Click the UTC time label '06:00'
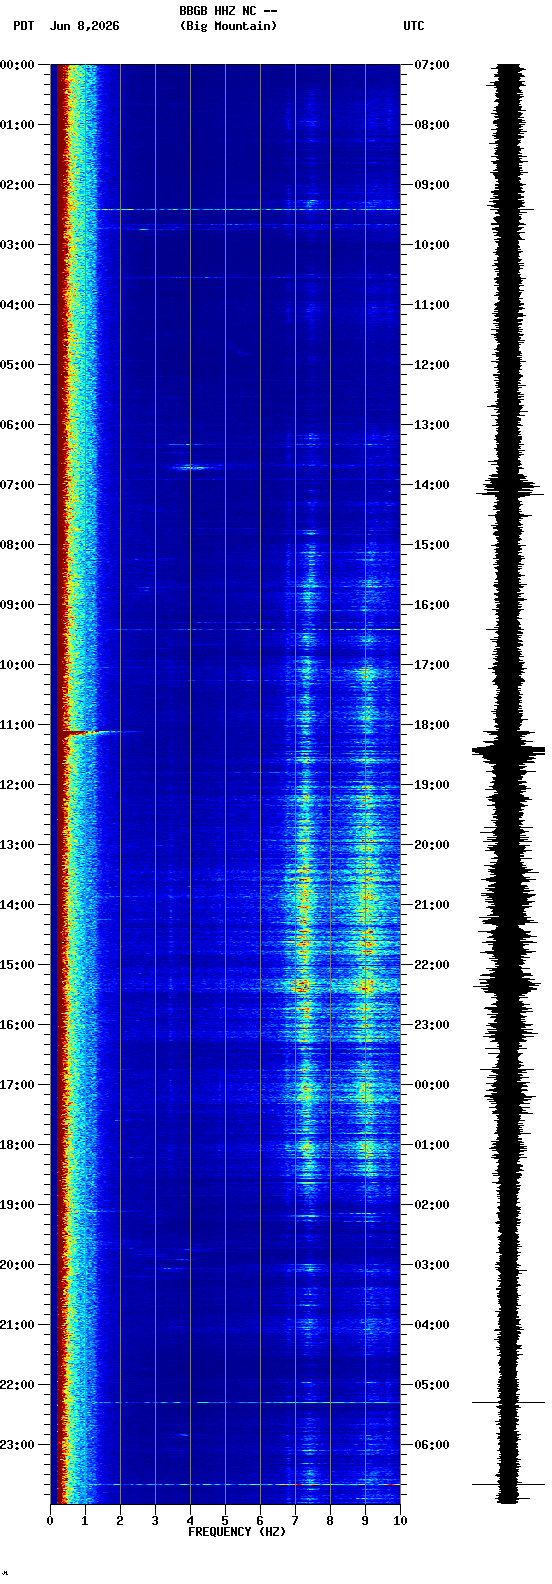The image size is (552, 1584). pos(432,1445)
